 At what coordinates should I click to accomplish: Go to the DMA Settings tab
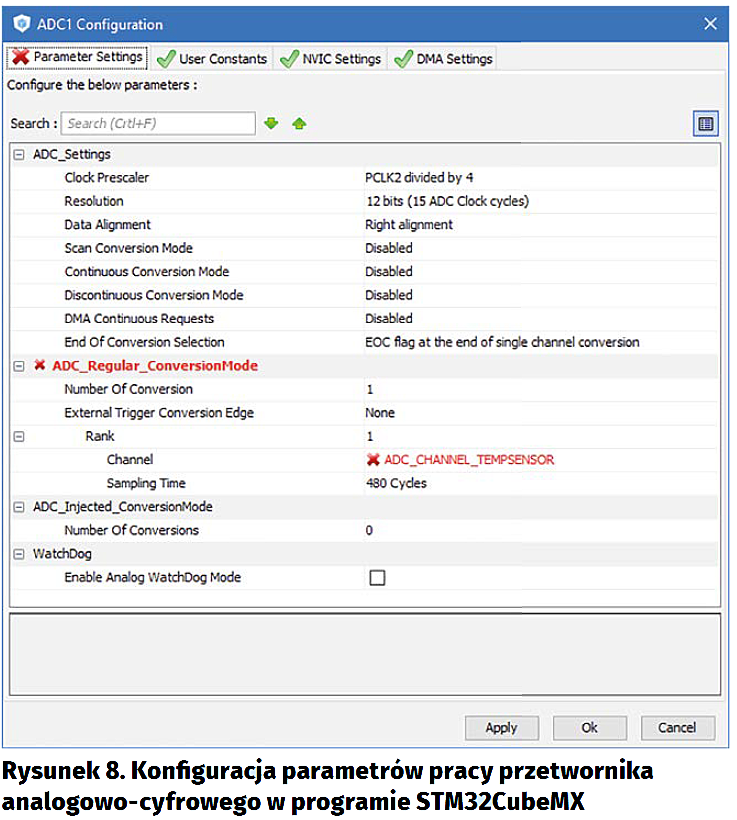point(444,58)
